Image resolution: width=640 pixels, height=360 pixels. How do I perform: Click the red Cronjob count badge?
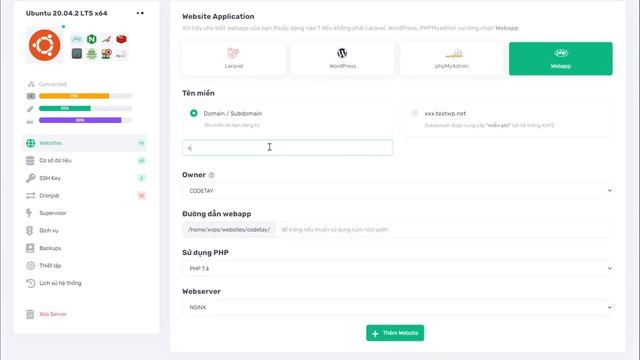pyautogui.click(x=141, y=196)
